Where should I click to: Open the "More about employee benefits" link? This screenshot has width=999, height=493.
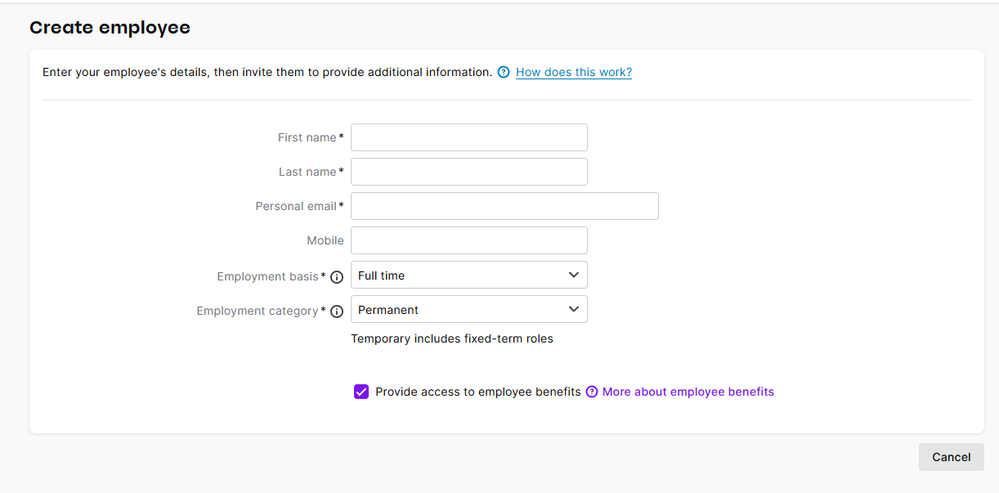click(688, 392)
